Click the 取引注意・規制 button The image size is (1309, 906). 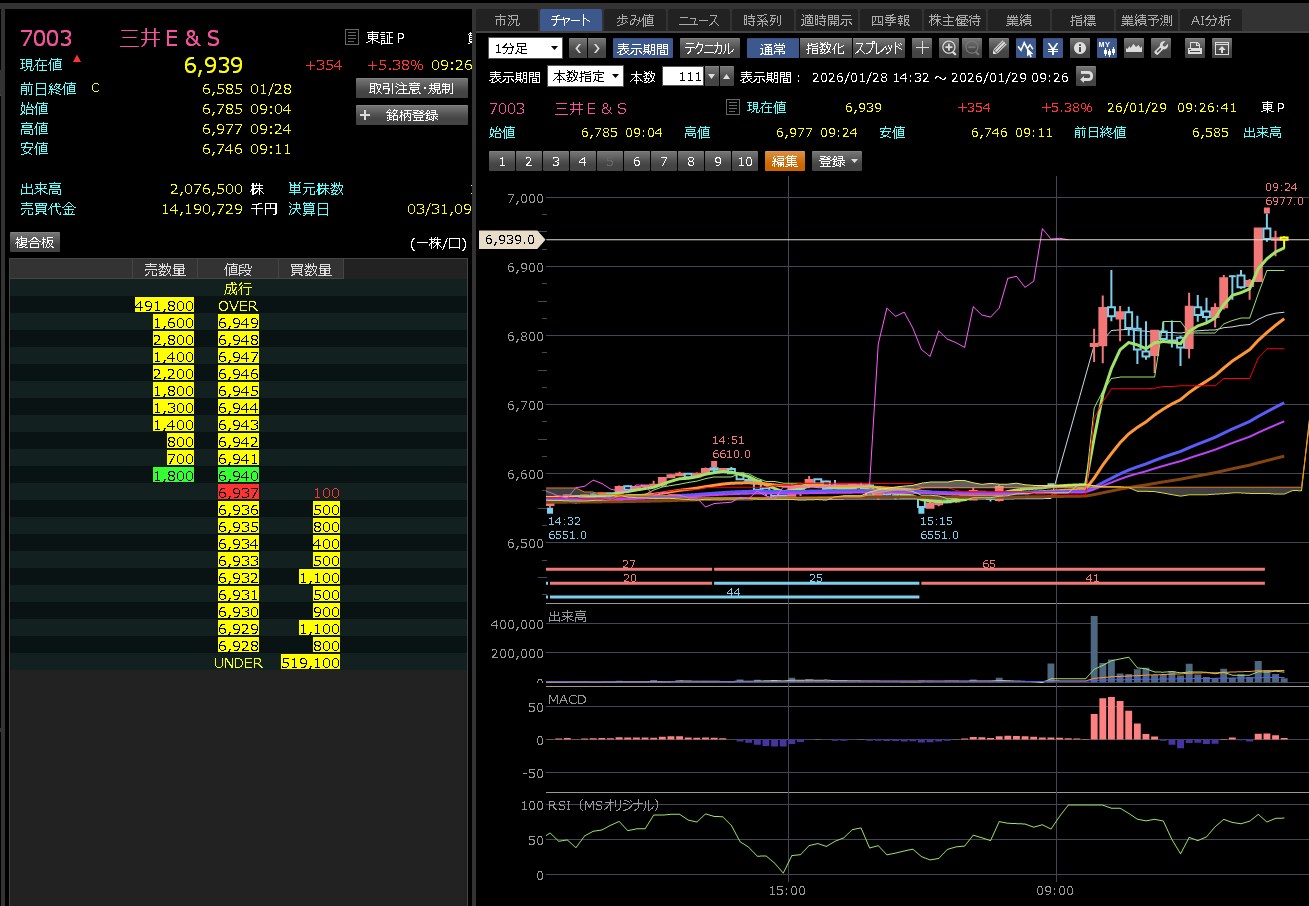(x=411, y=88)
